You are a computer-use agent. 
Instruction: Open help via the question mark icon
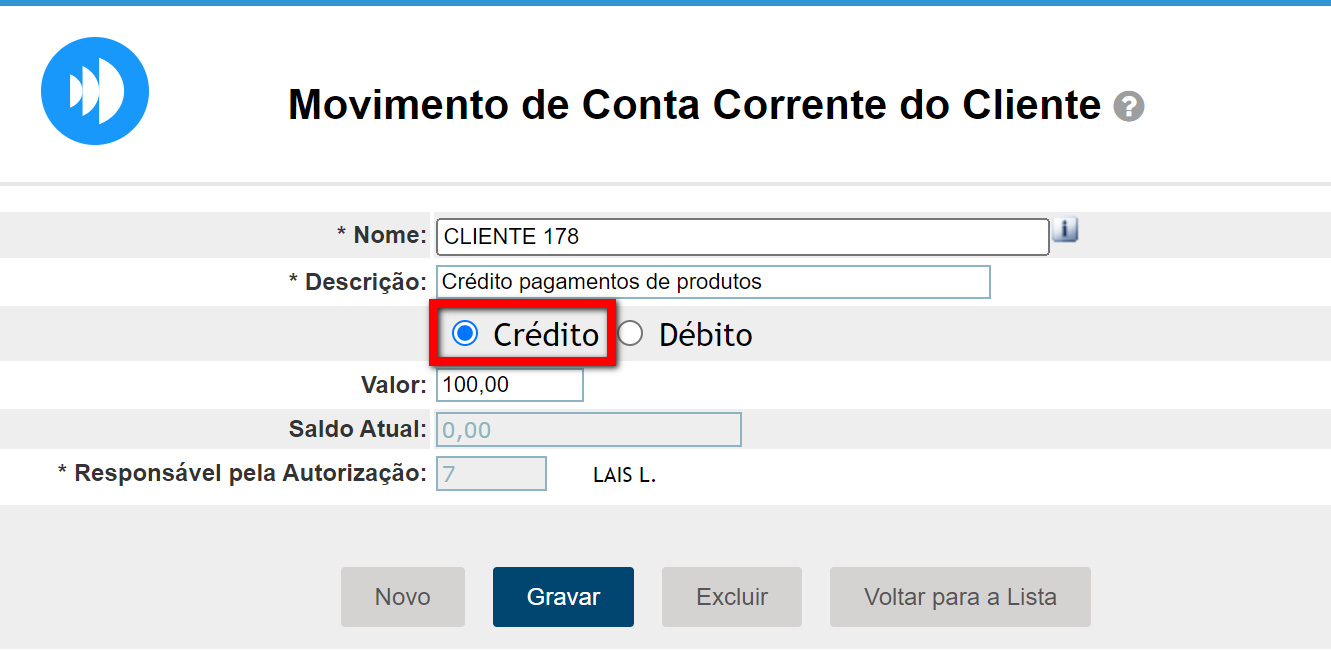(x=1129, y=106)
